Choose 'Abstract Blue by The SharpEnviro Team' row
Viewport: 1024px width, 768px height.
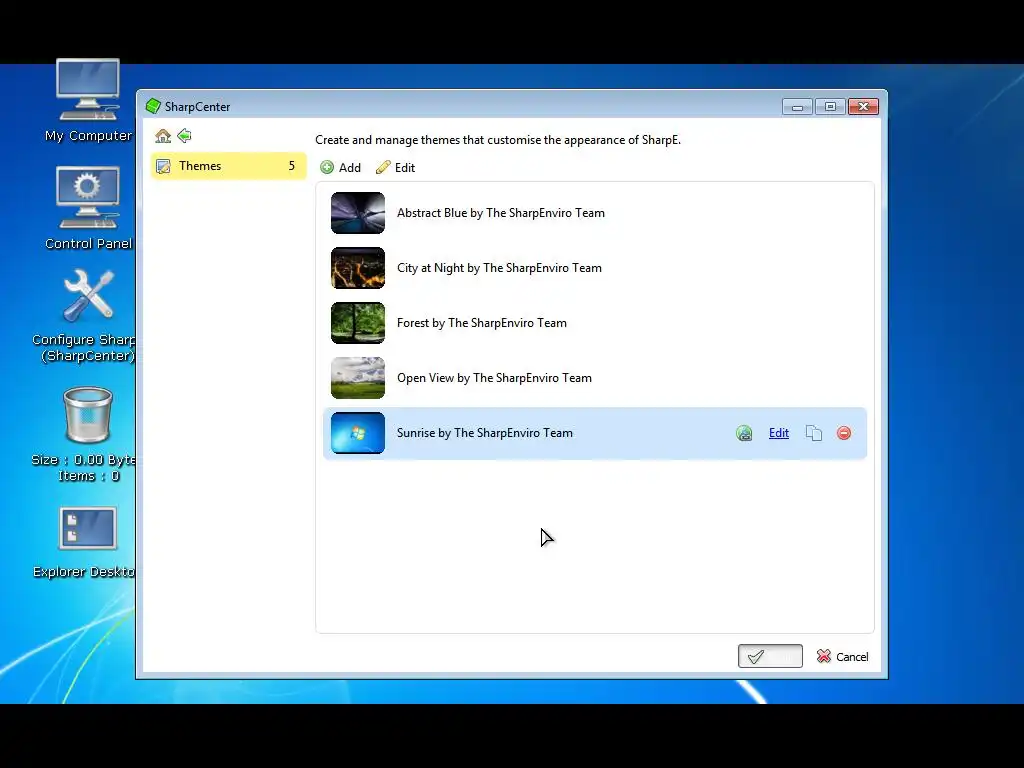tap(594, 213)
